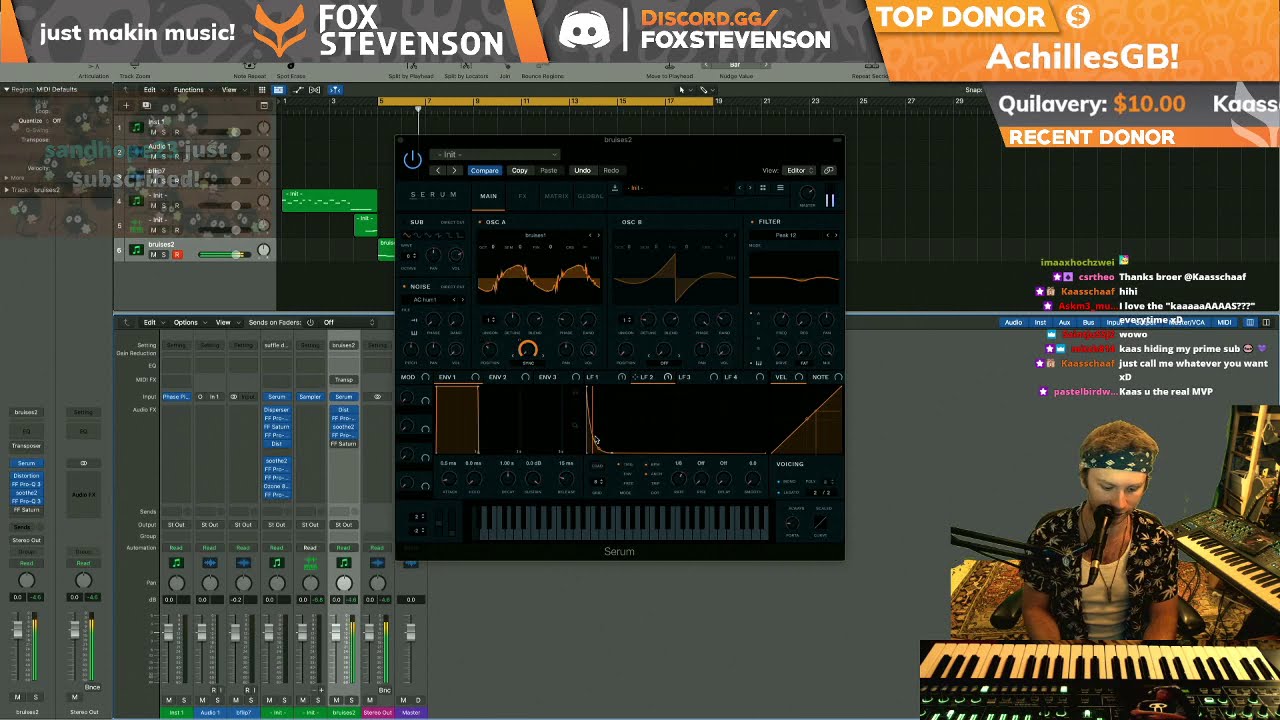Image resolution: width=1280 pixels, height=720 pixels.
Task: Click the green Init MIDI region on track 4
Action: 330,201
